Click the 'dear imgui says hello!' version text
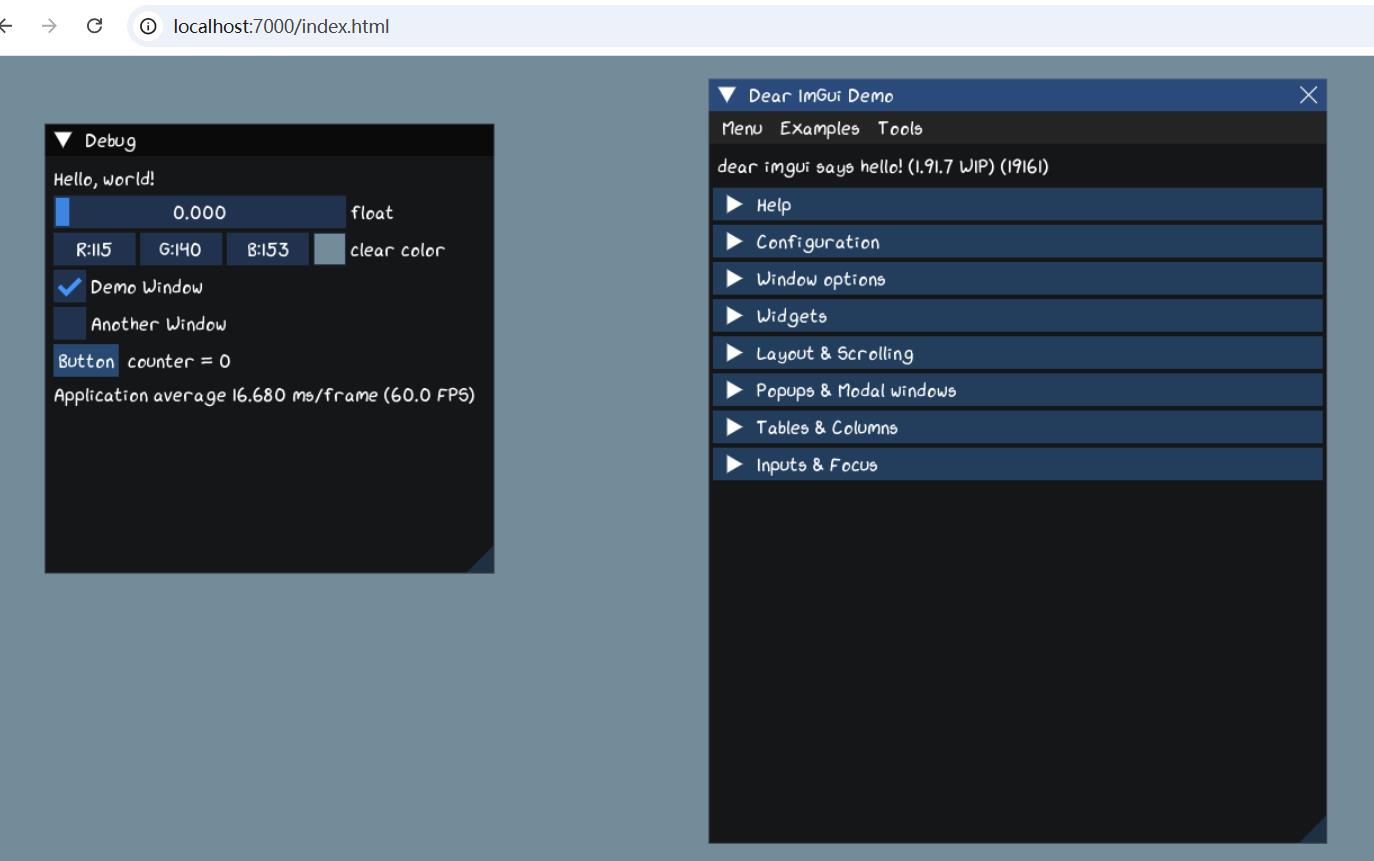The height and width of the screenshot is (861, 1374). (x=883, y=166)
